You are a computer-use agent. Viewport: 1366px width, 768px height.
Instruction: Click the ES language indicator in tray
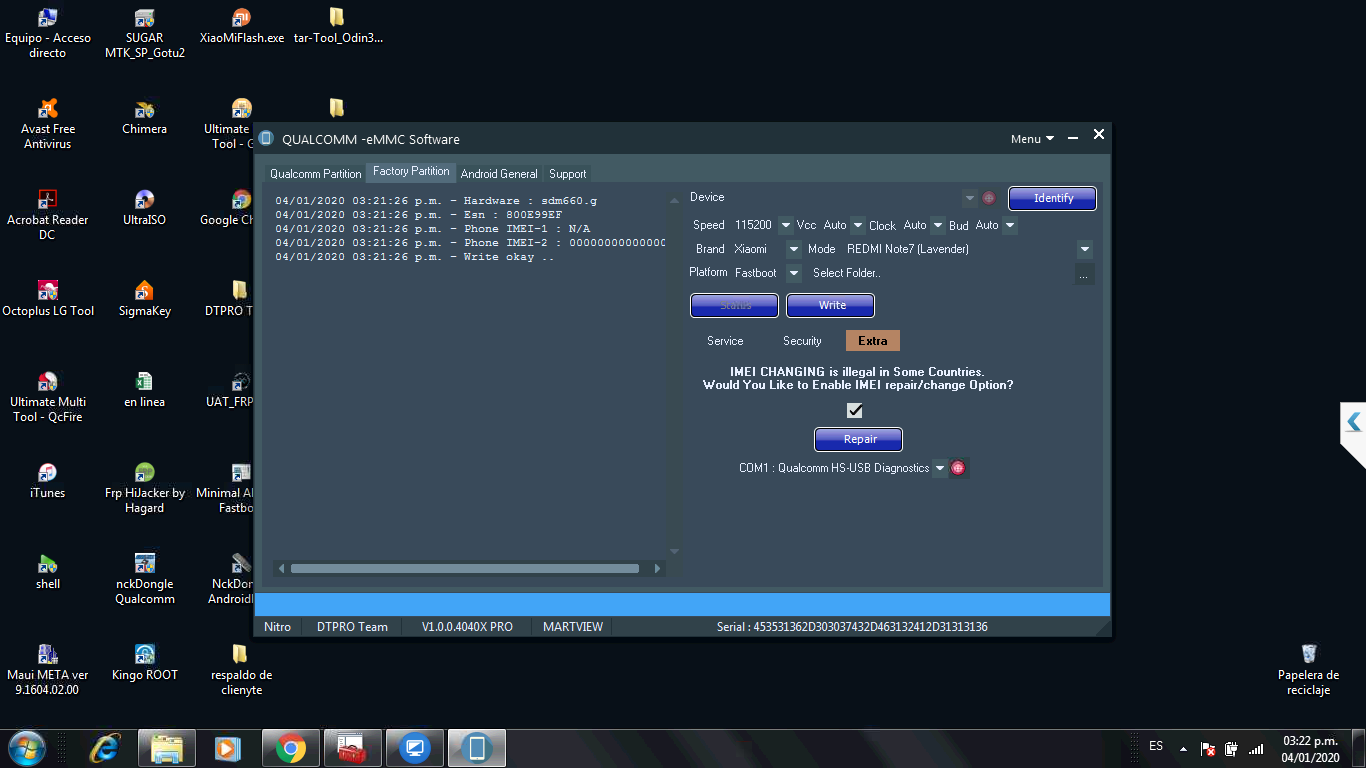click(x=1156, y=746)
